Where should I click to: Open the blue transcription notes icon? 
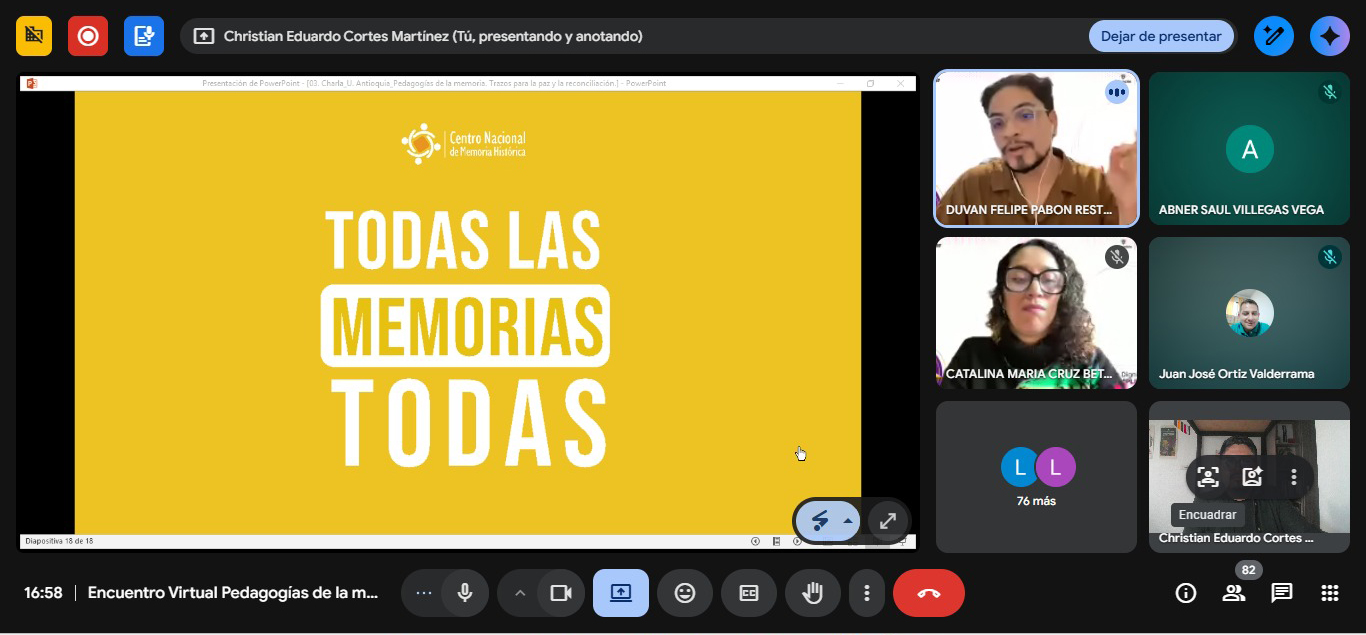pyautogui.click(x=144, y=36)
